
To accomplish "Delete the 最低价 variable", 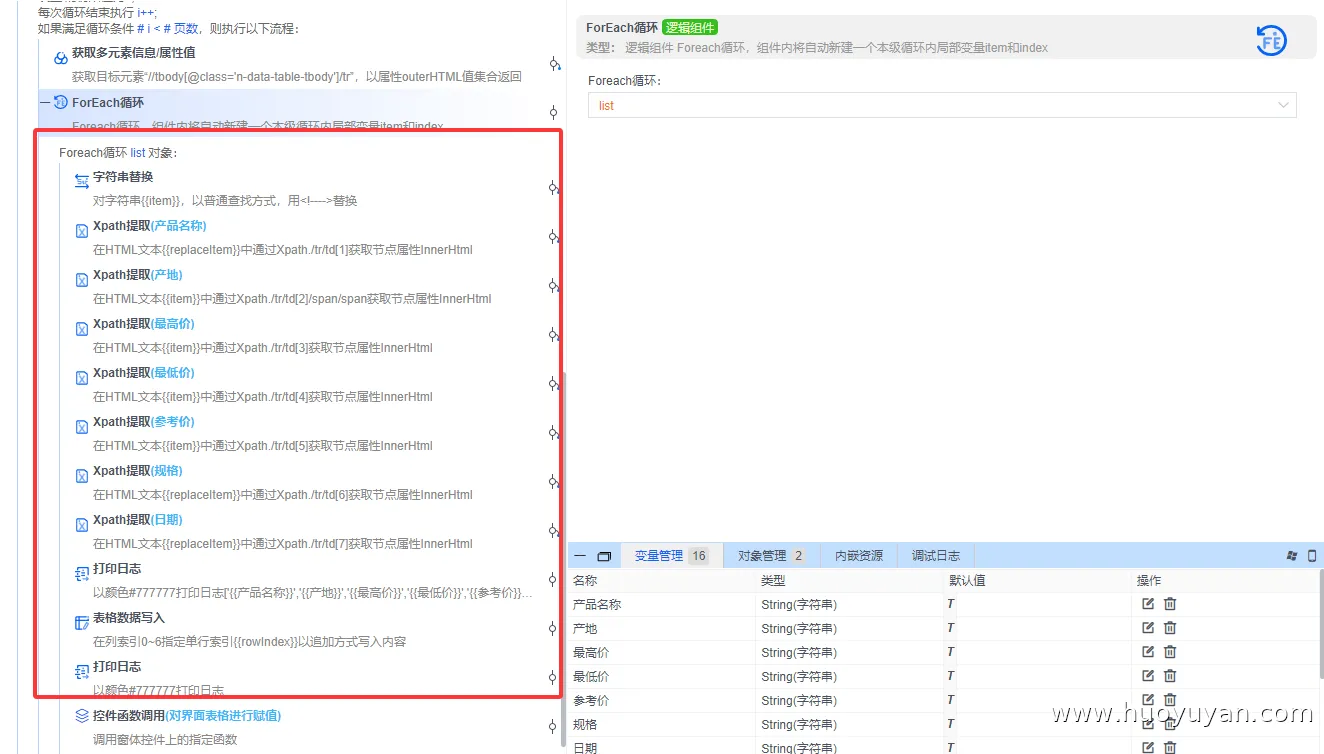I will pos(1170,676).
